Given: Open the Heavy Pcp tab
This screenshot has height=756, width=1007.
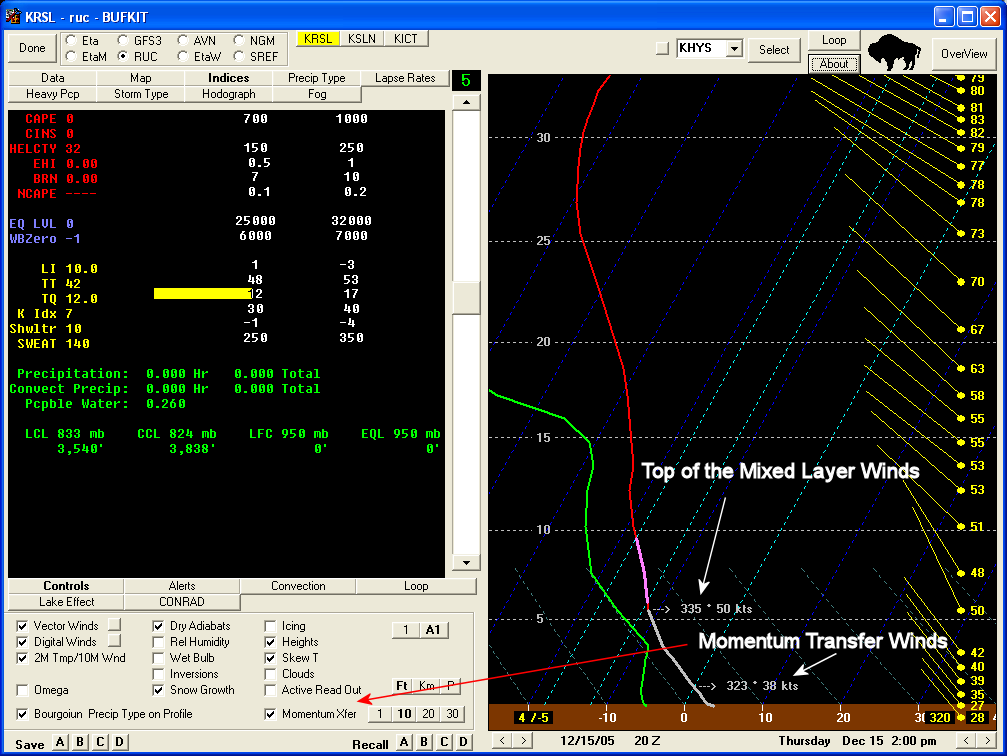Looking at the screenshot, I should (x=53, y=94).
